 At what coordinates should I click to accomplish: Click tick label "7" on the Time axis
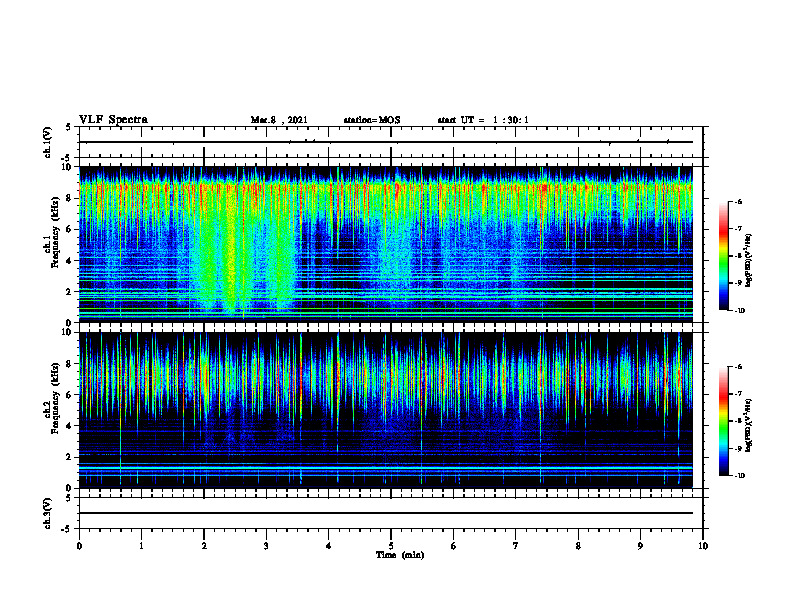516,546
